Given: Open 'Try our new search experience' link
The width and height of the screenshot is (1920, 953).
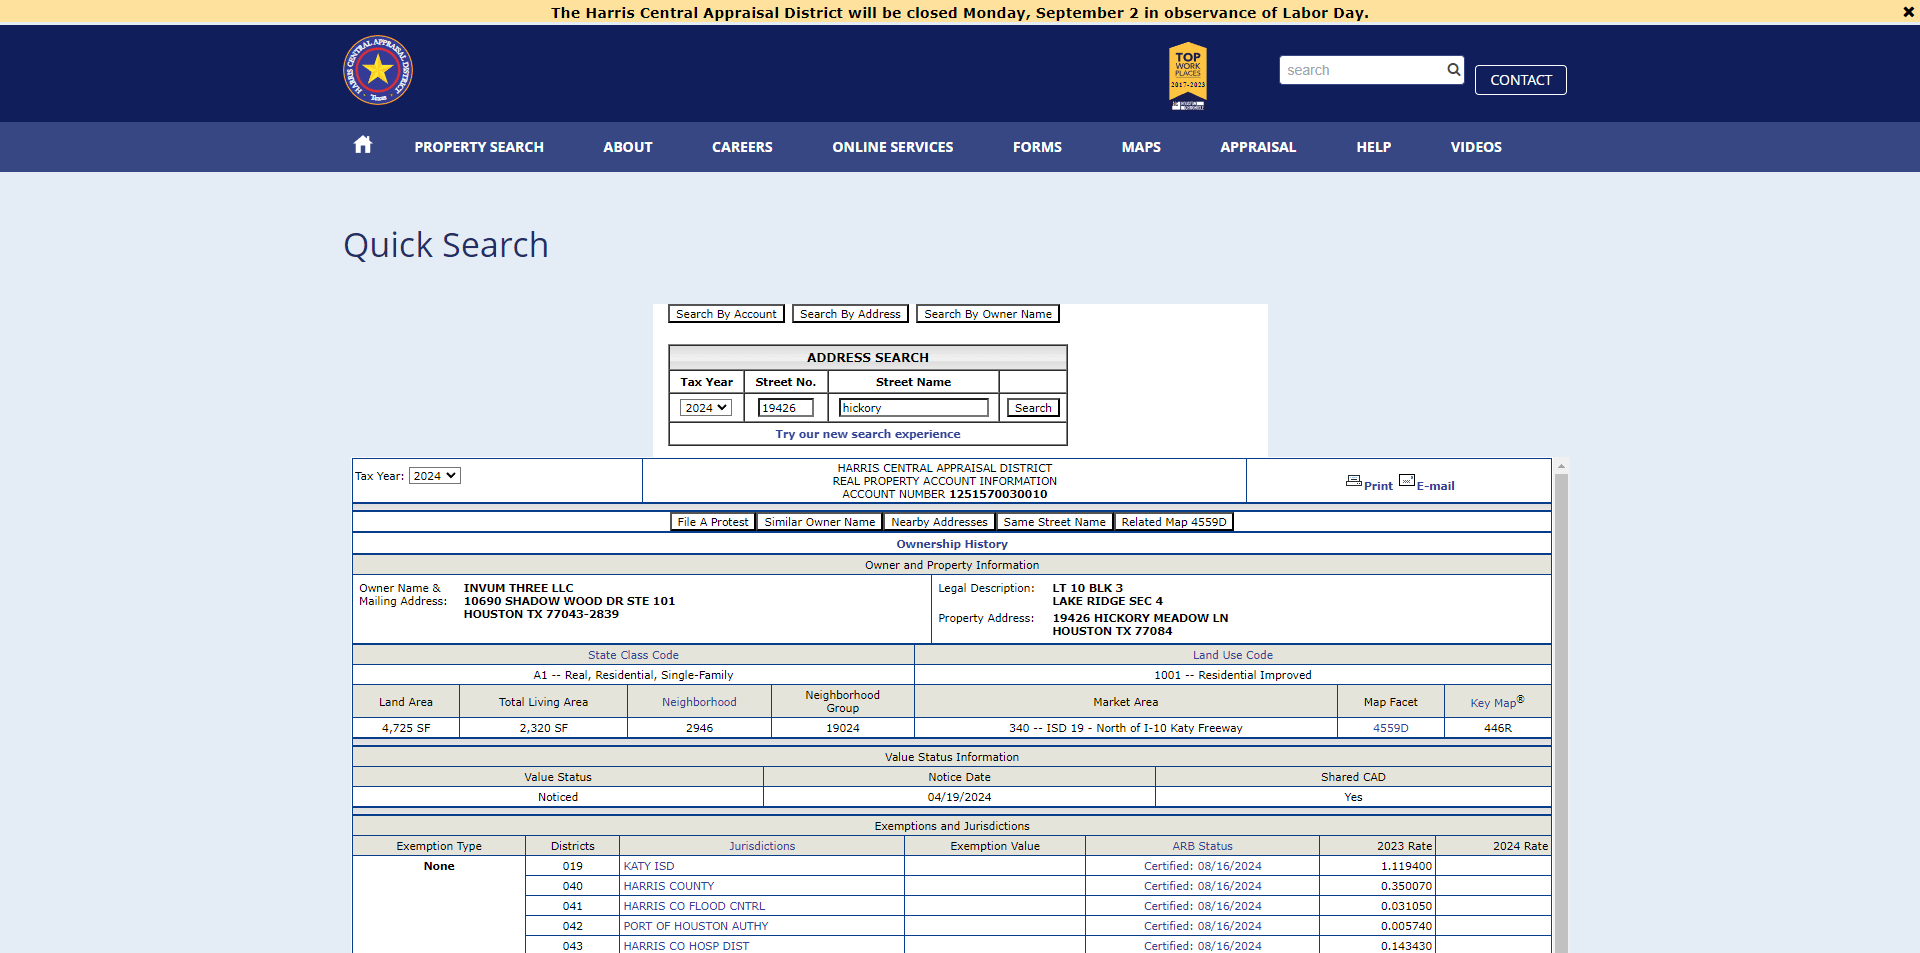Looking at the screenshot, I should (x=868, y=434).
